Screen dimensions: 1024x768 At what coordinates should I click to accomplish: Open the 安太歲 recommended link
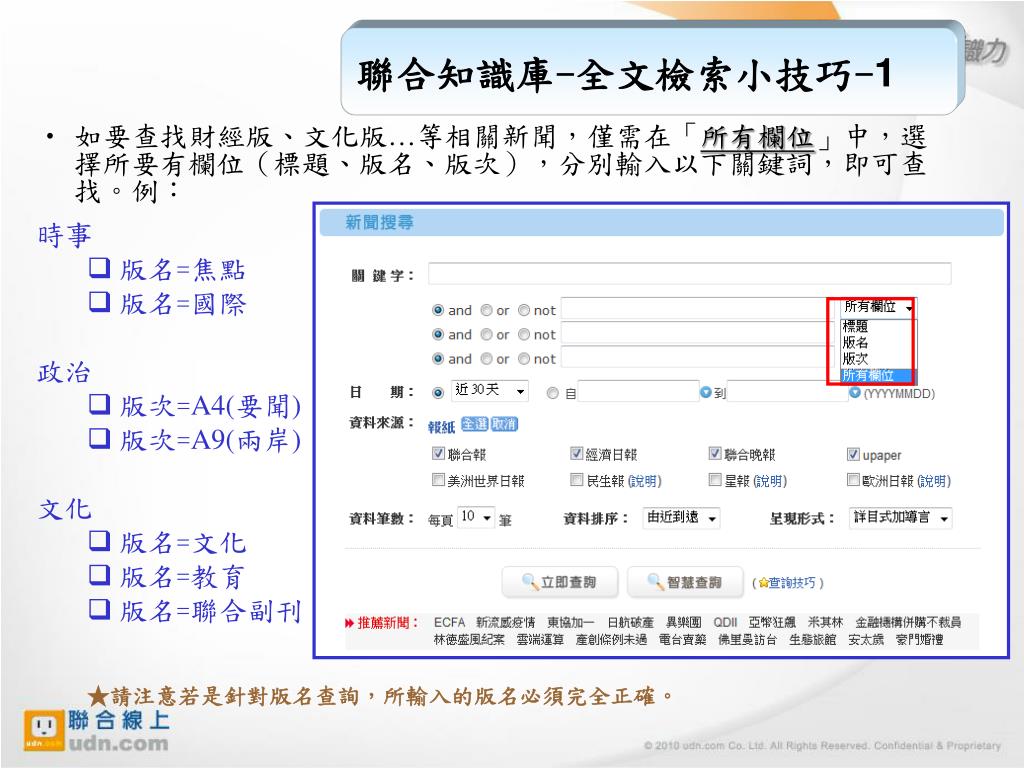click(x=866, y=639)
